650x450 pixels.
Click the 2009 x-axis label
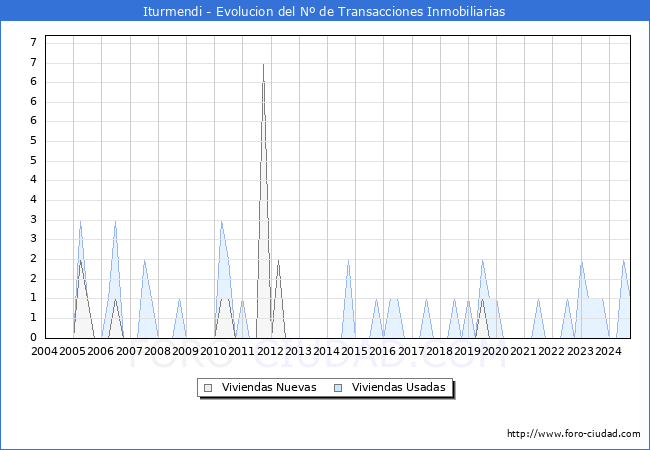tap(185, 351)
